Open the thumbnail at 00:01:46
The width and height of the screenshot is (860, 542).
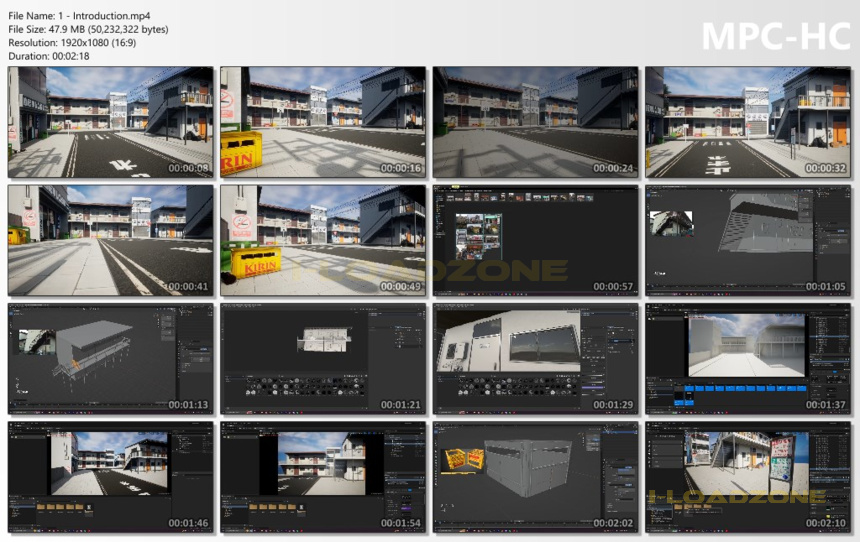tap(110, 477)
